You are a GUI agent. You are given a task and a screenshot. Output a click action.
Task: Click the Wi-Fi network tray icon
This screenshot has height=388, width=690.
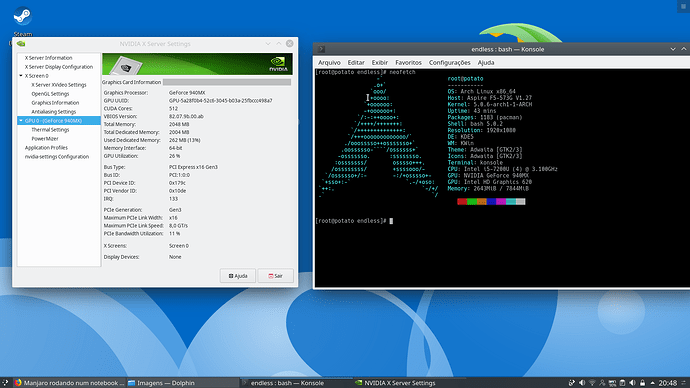point(592,383)
